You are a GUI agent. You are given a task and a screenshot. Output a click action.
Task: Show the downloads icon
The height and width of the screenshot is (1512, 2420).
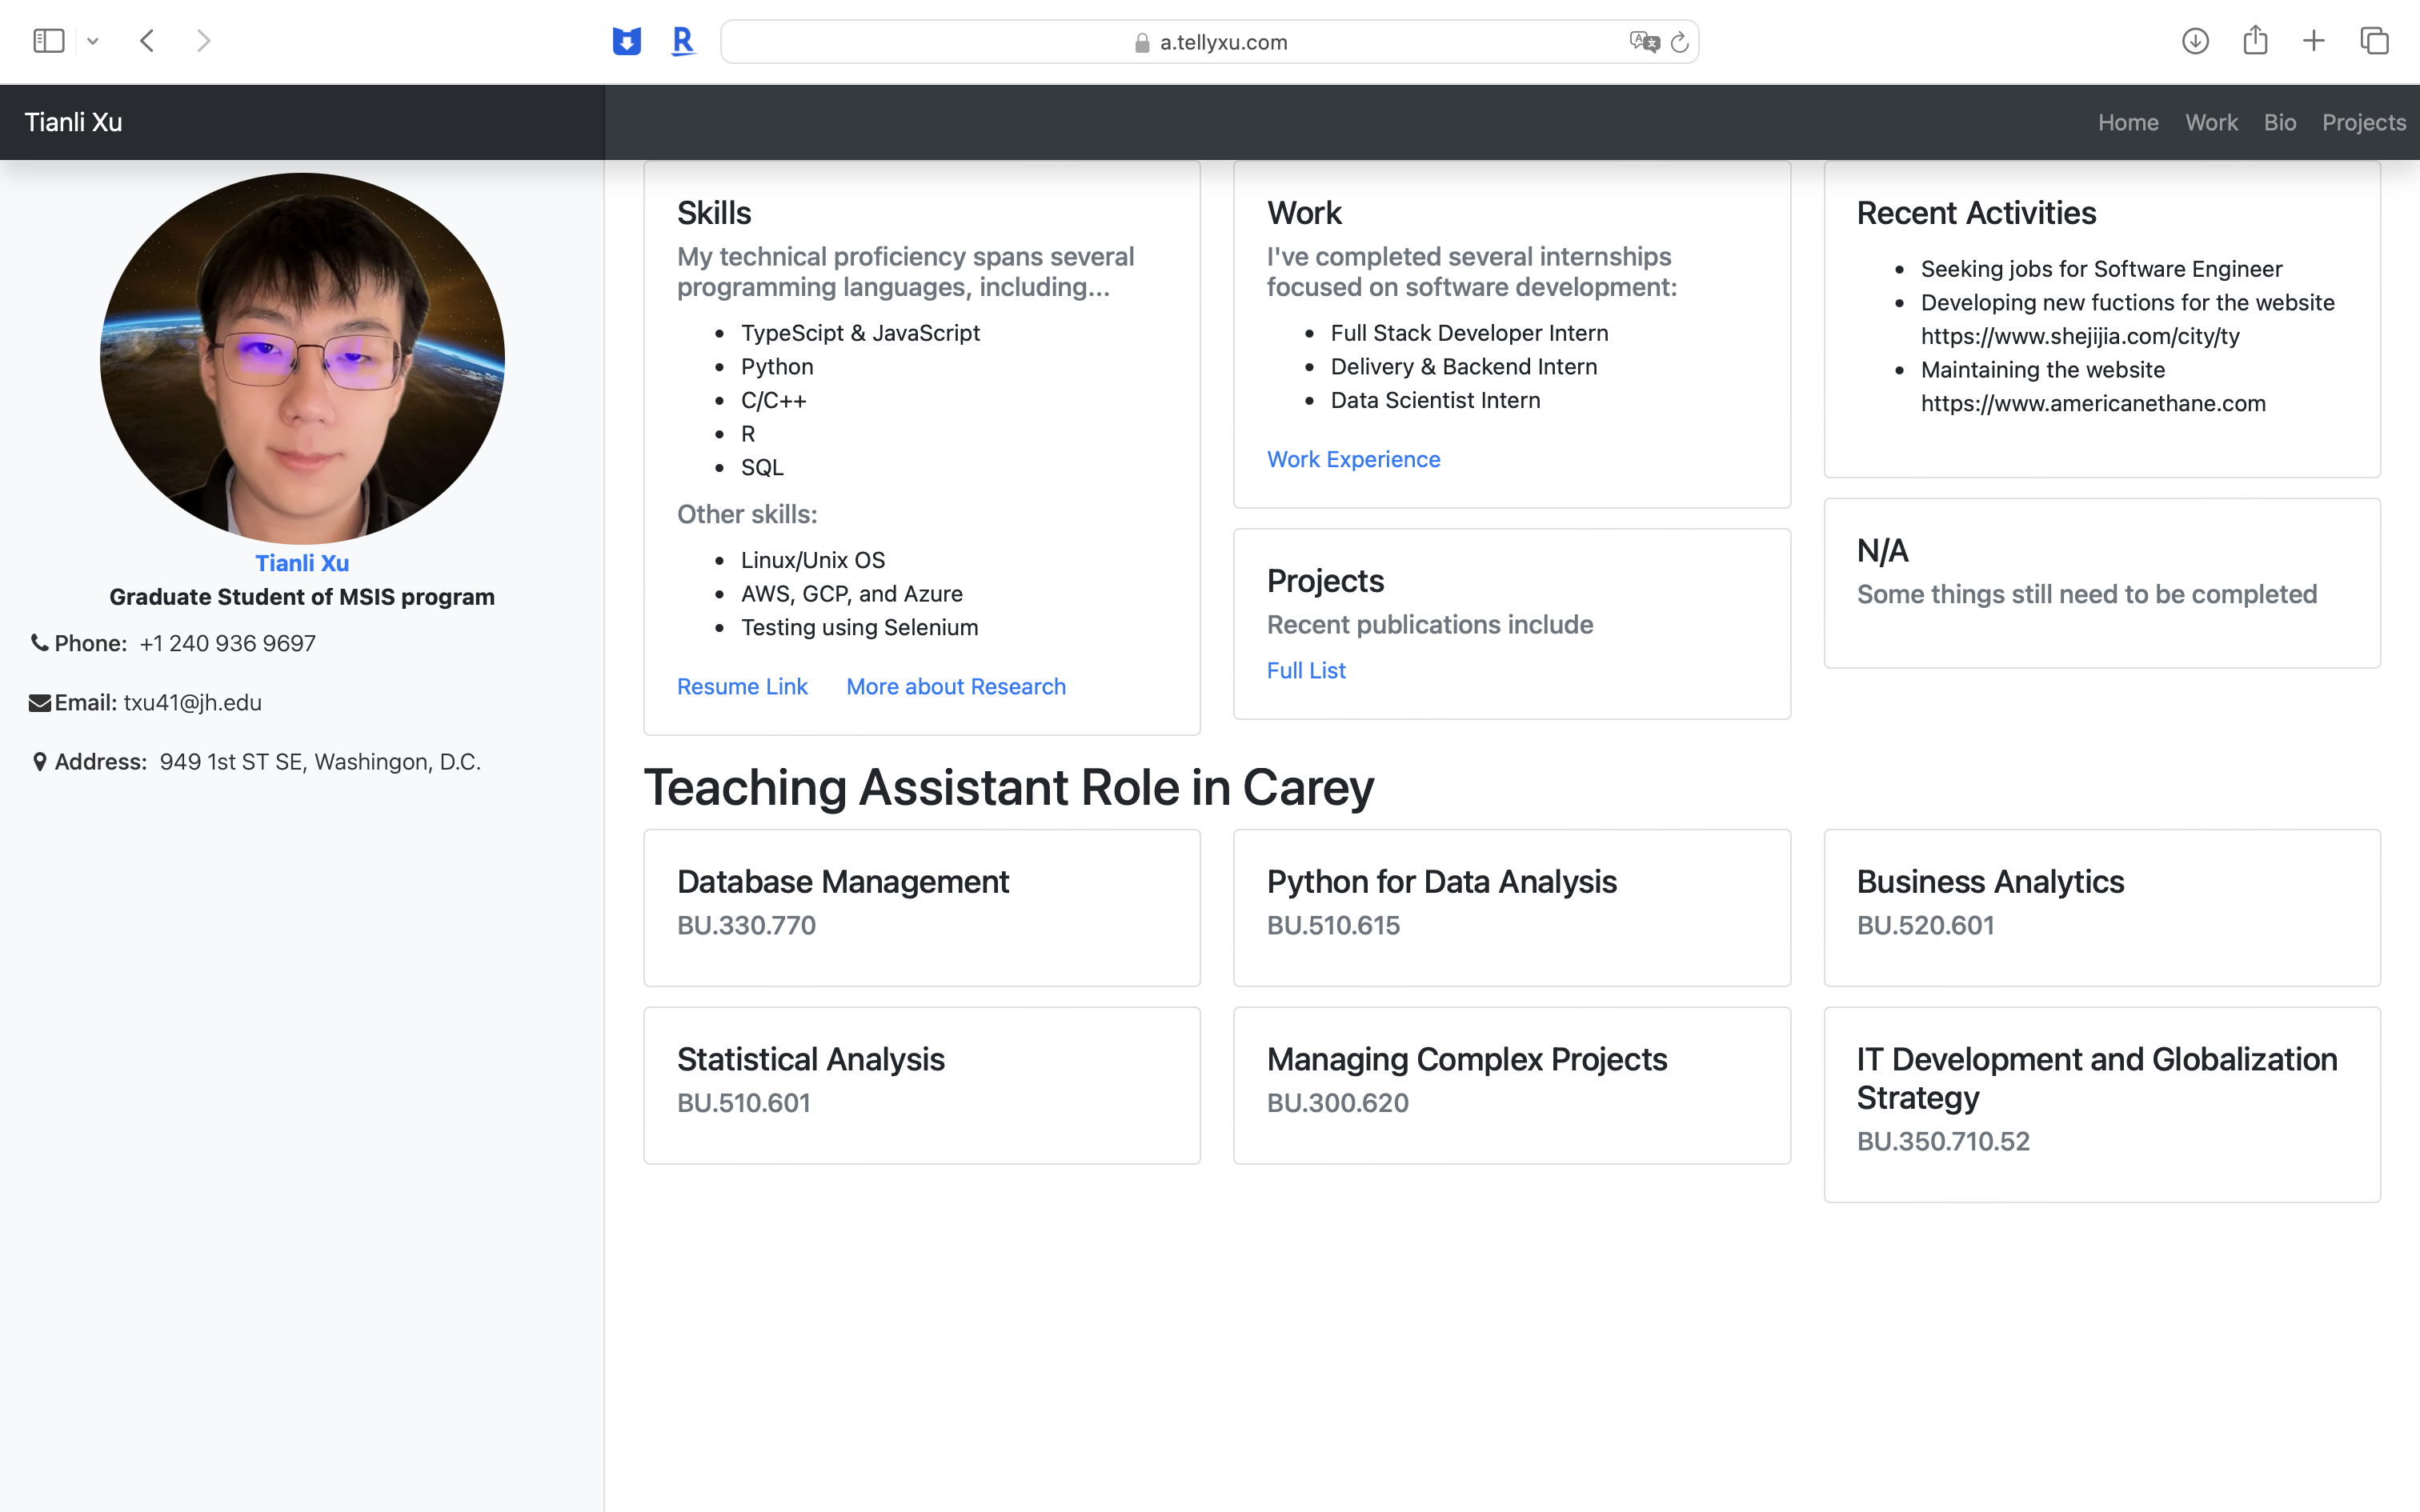pos(2195,41)
